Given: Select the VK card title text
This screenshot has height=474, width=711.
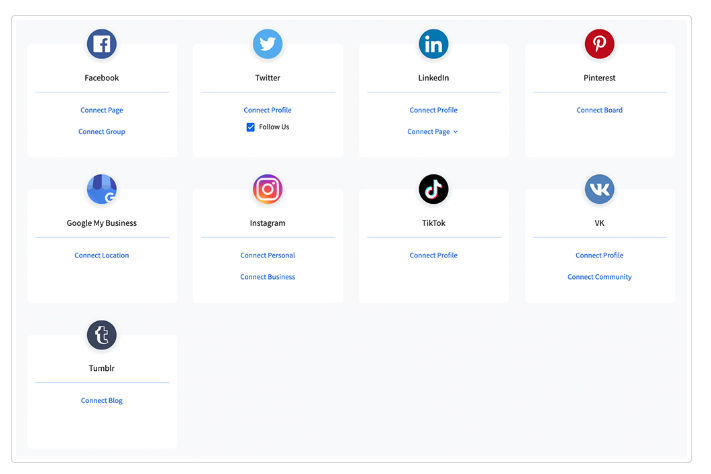Looking at the screenshot, I should pyautogui.click(x=599, y=223).
